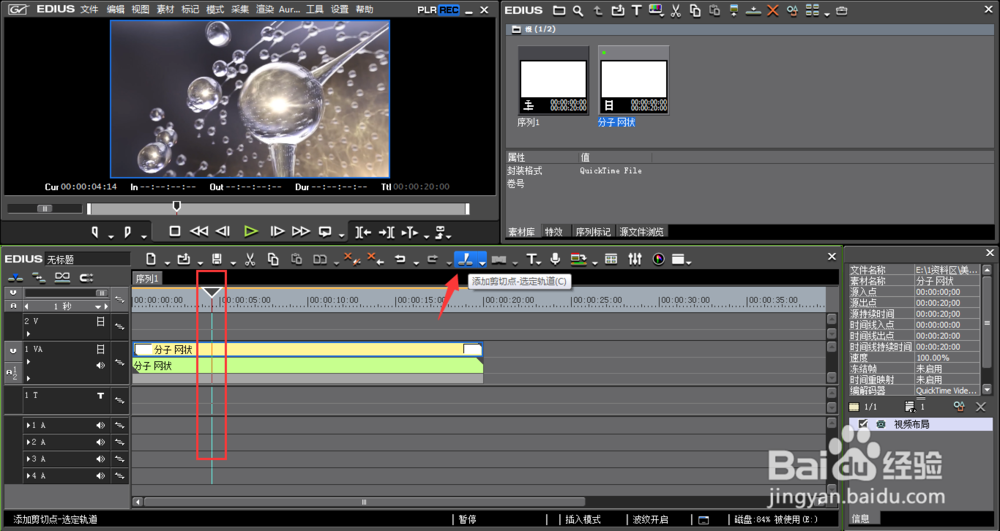Open the vectorscope/waveform icon
The height and width of the screenshot is (531, 1000).
point(659,259)
